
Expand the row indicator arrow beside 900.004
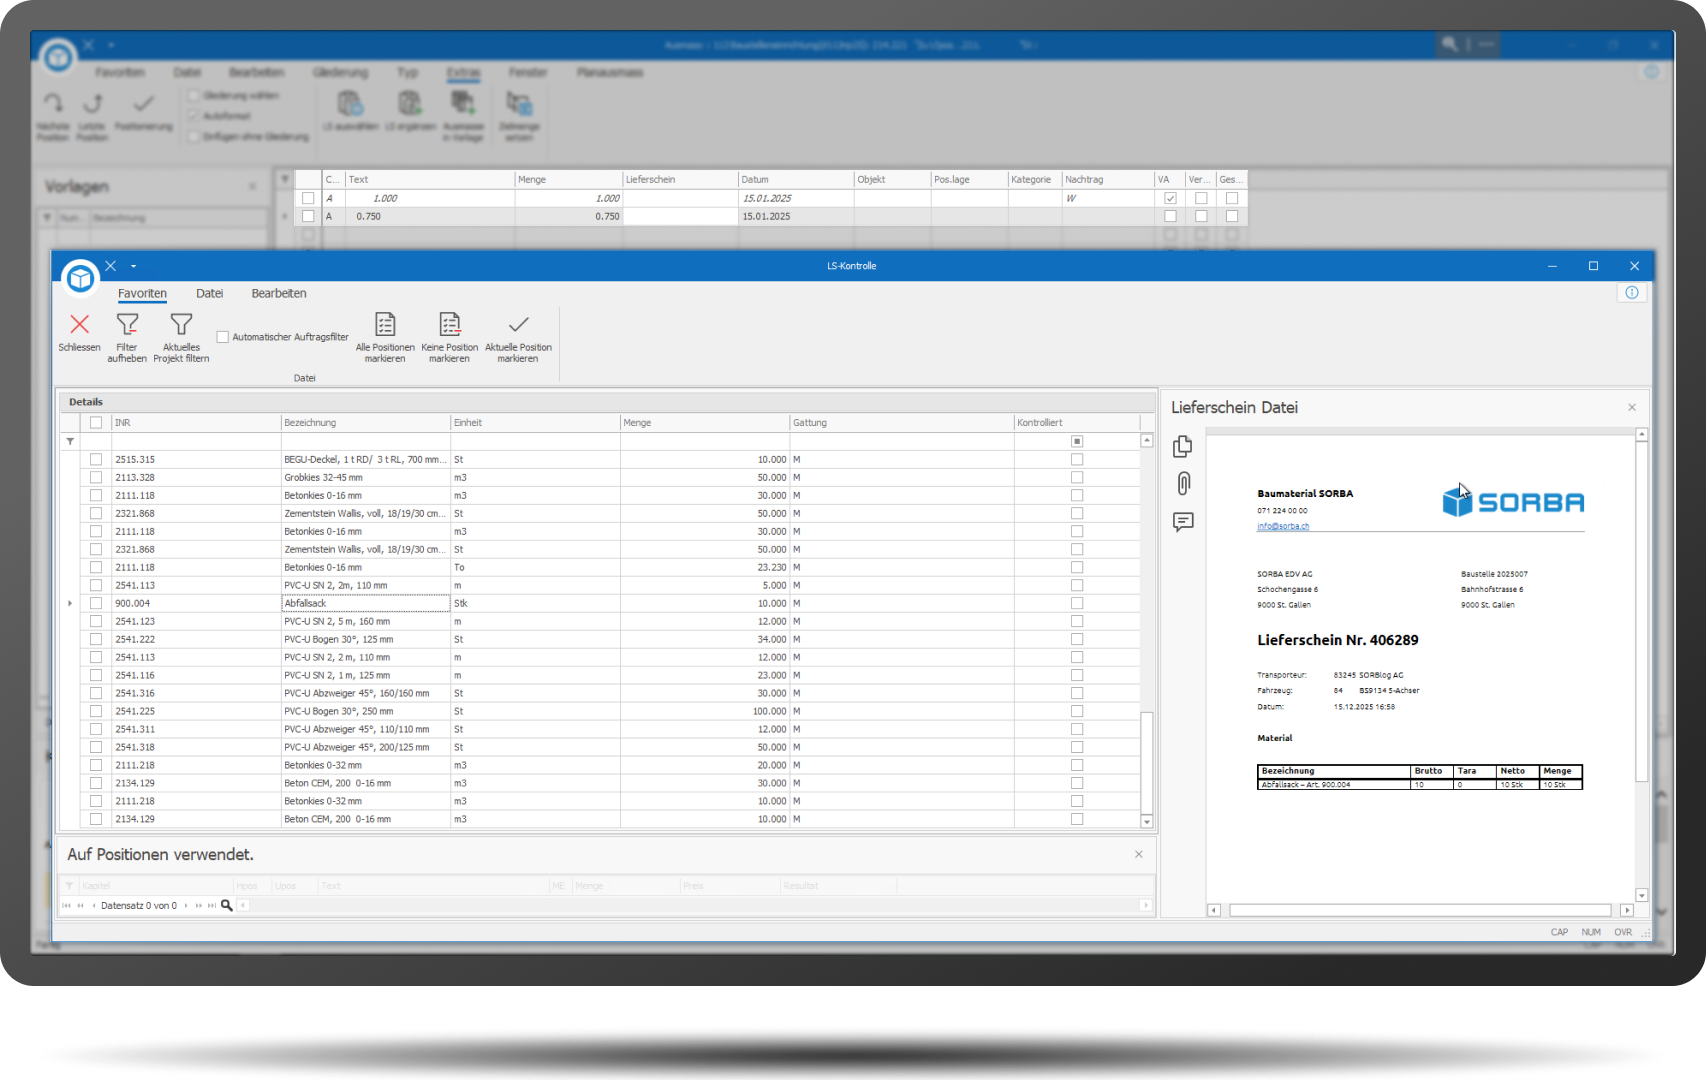click(x=70, y=603)
